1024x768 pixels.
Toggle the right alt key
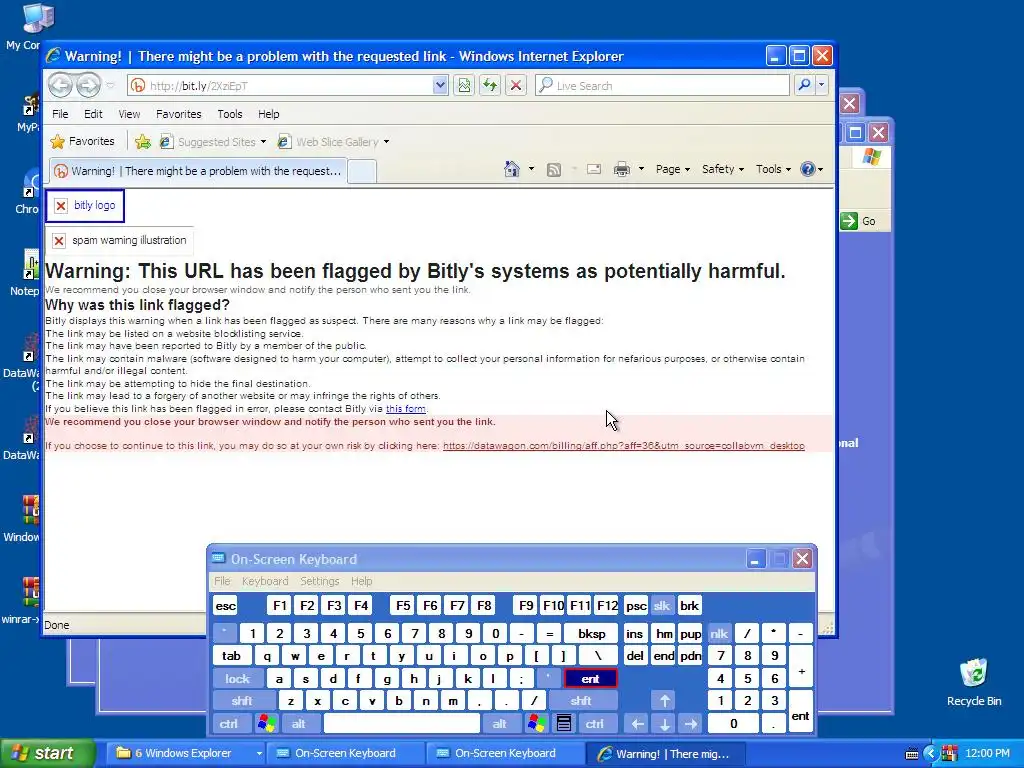click(x=500, y=724)
